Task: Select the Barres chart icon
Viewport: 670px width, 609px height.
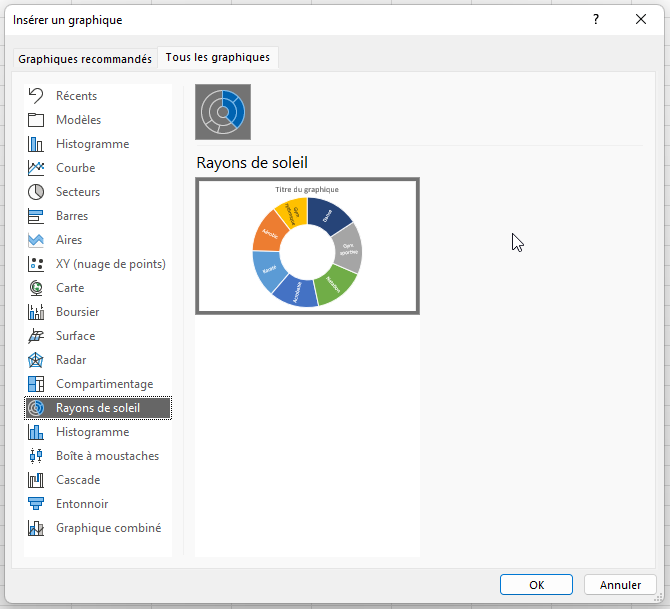Action: pyautogui.click(x=36, y=216)
